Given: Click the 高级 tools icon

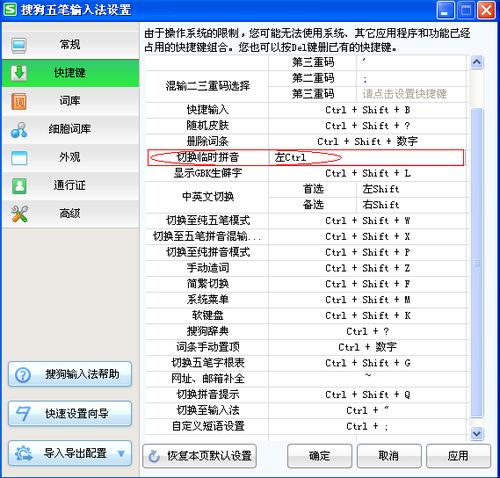Looking at the screenshot, I should point(19,214).
